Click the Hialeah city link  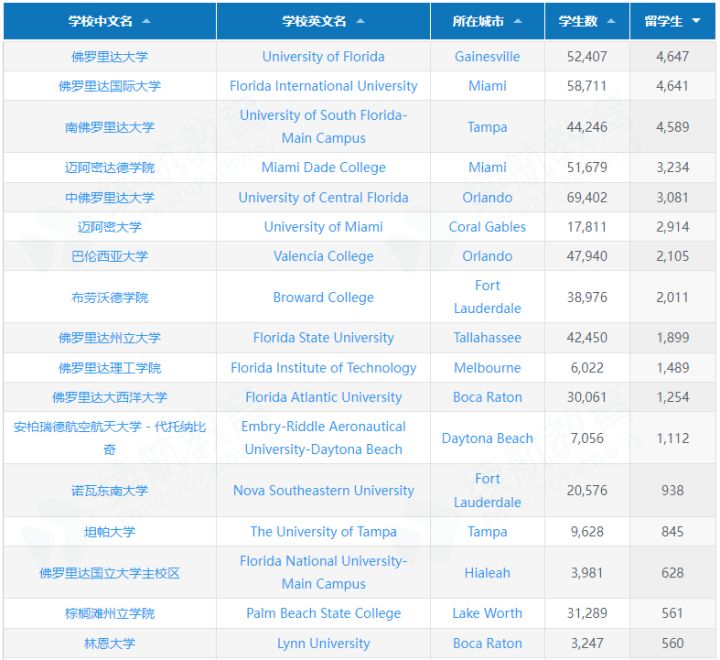tap(487, 573)
